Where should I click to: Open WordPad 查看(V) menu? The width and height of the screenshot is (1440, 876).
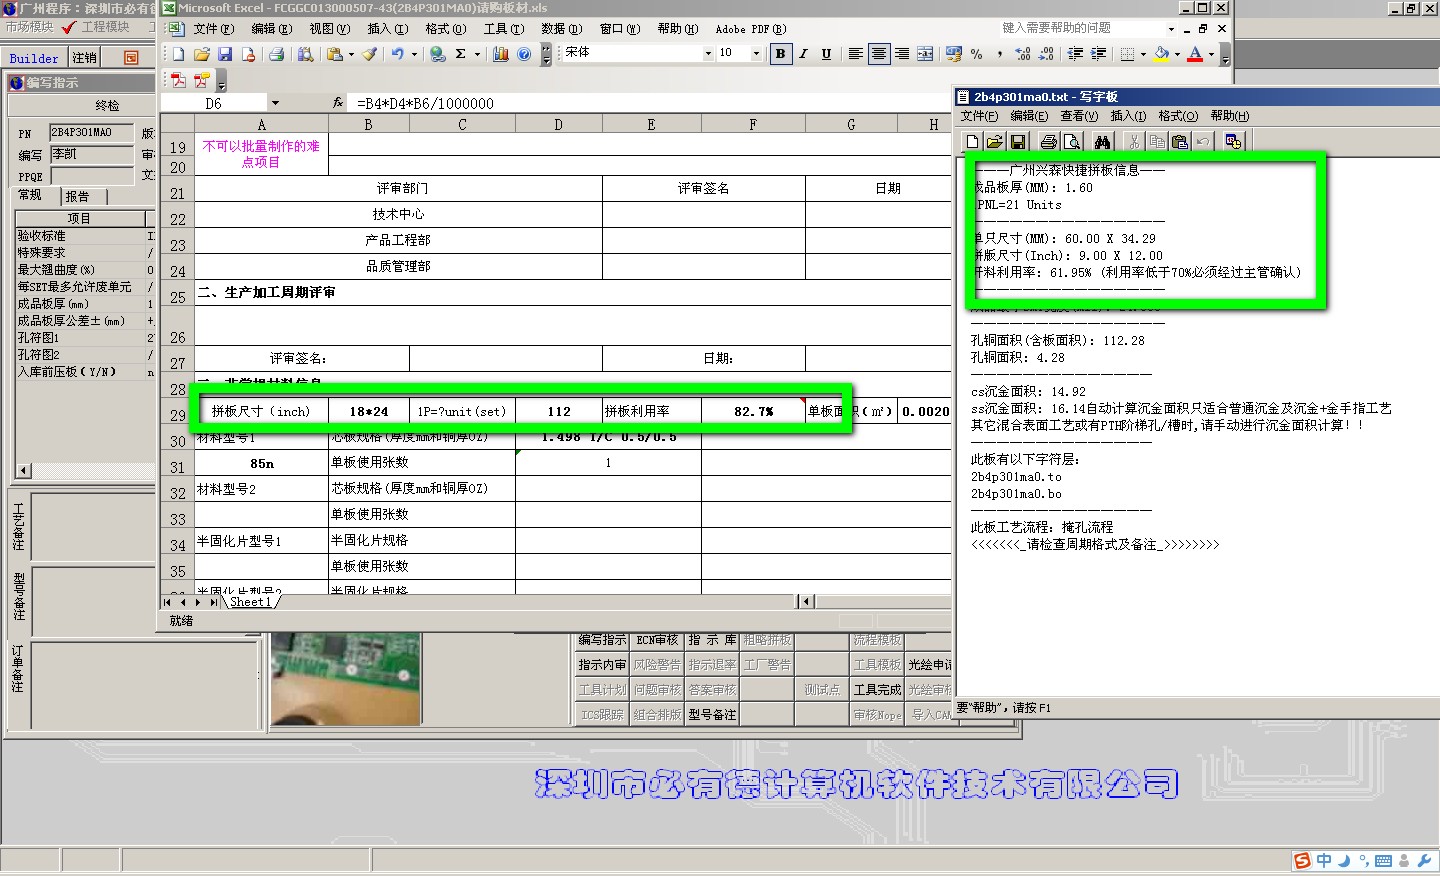[1079, 116]
